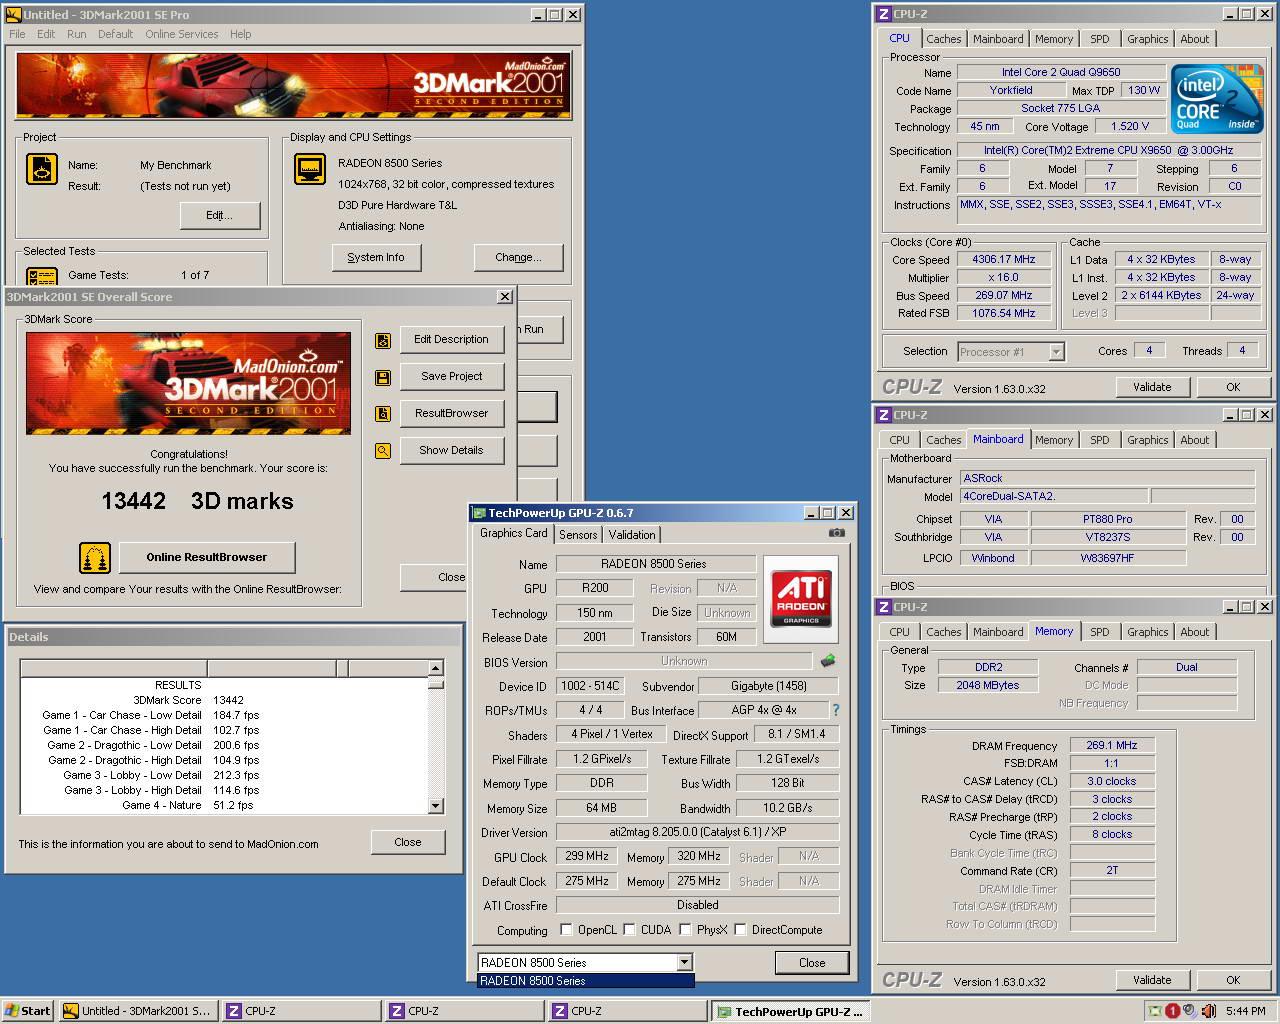The width and height of the screenshot is (1280, 1024).
Task: Switch to the Sensors tab in GPU-Z
Action: pos(578,535)
